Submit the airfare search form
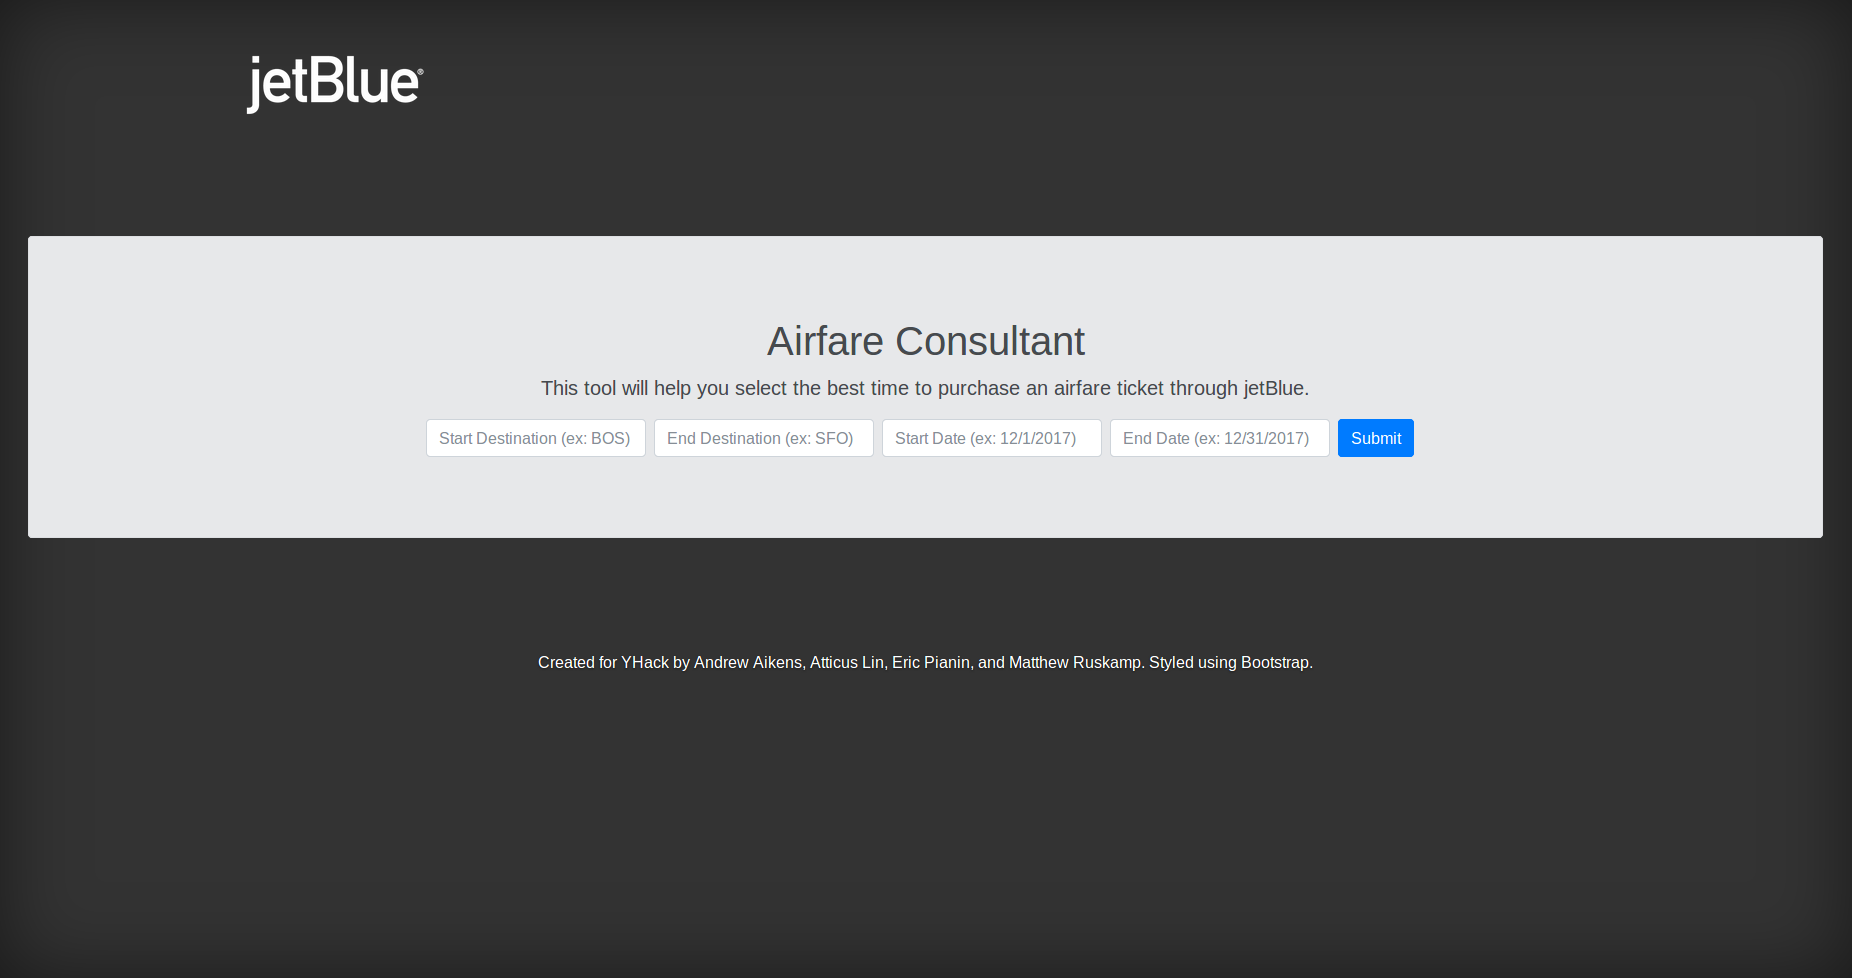Viewport: 1852px width, 978px height. 1376,438
